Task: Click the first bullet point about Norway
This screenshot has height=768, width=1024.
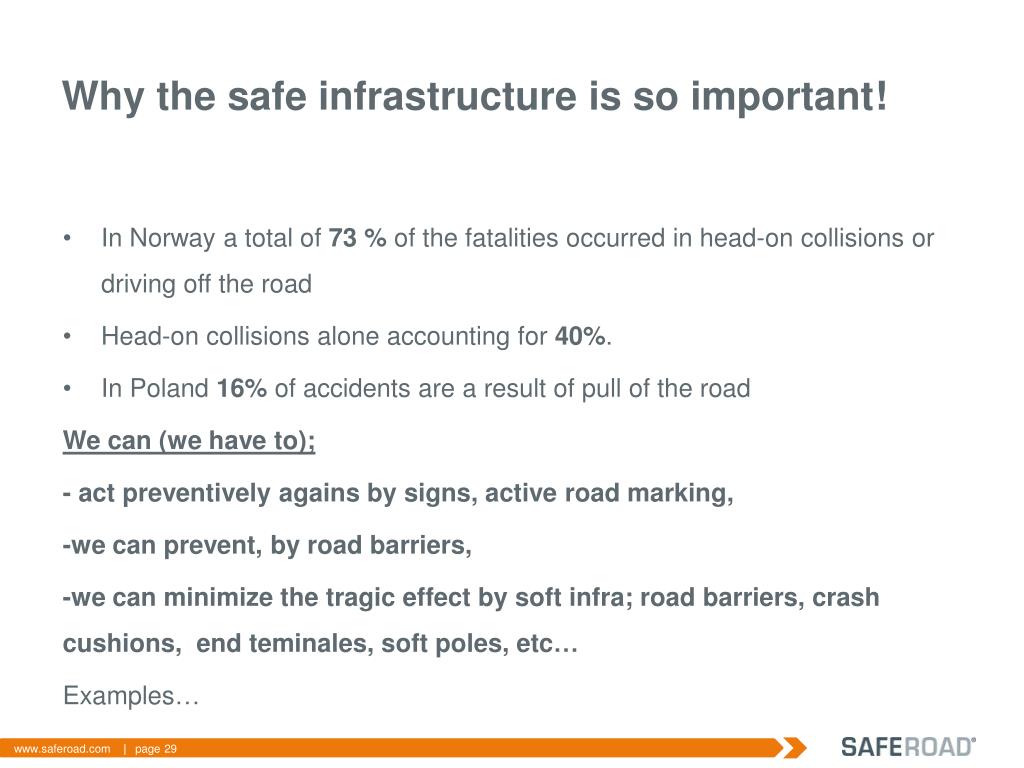Action: [x=517, y=261]
